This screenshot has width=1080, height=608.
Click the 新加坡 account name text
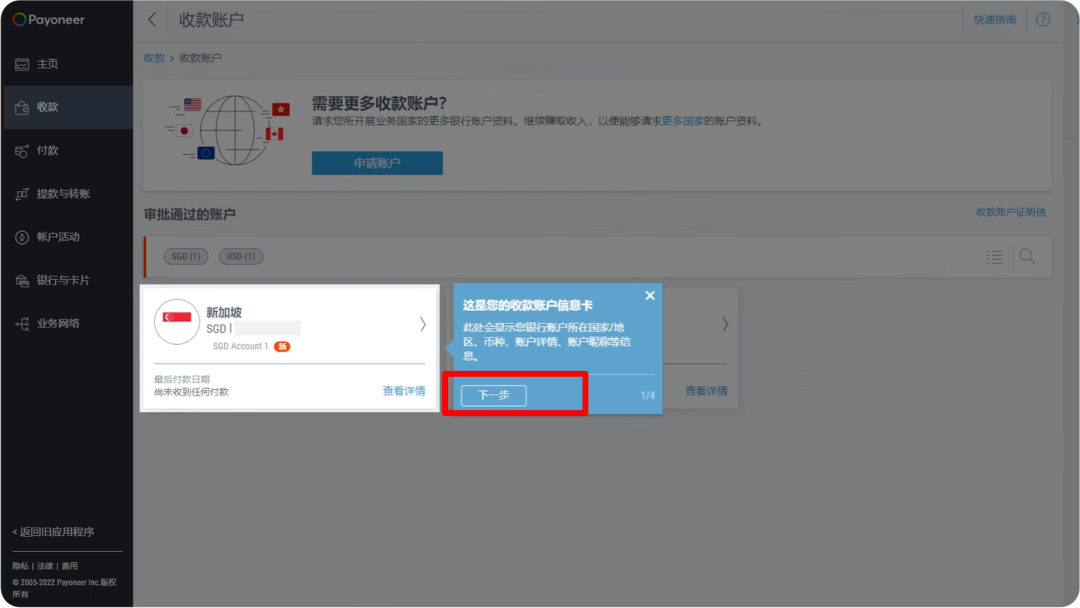[x=224, y=312]
